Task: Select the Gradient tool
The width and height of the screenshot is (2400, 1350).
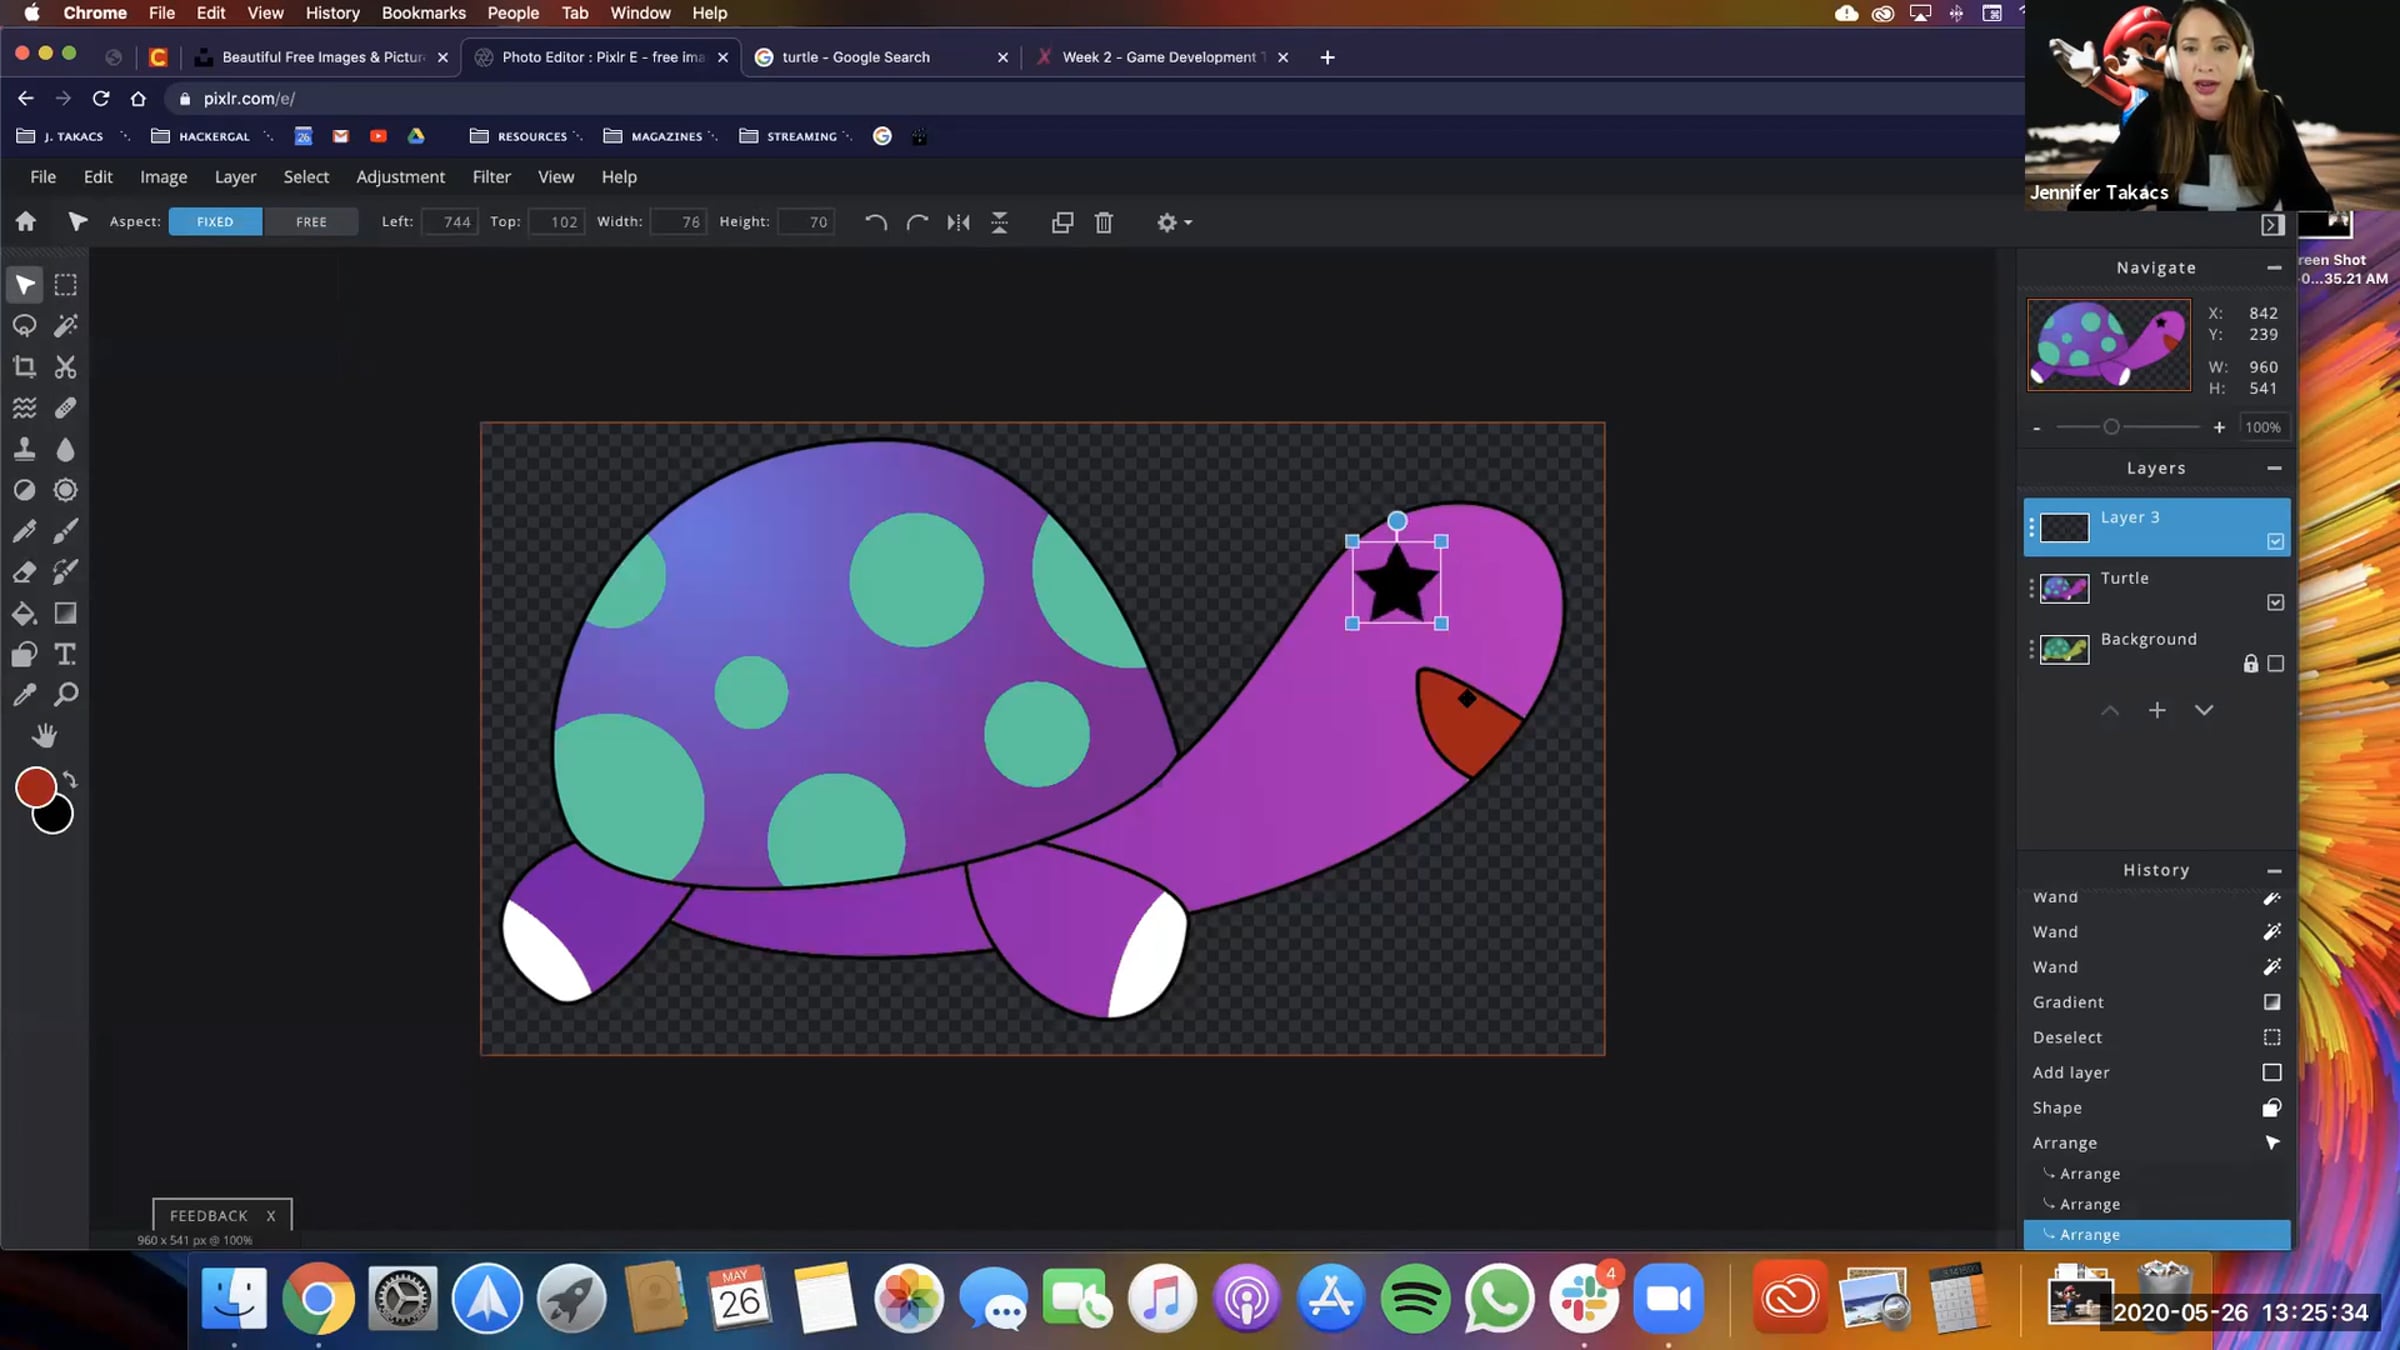Action: [x=66, y=613]
